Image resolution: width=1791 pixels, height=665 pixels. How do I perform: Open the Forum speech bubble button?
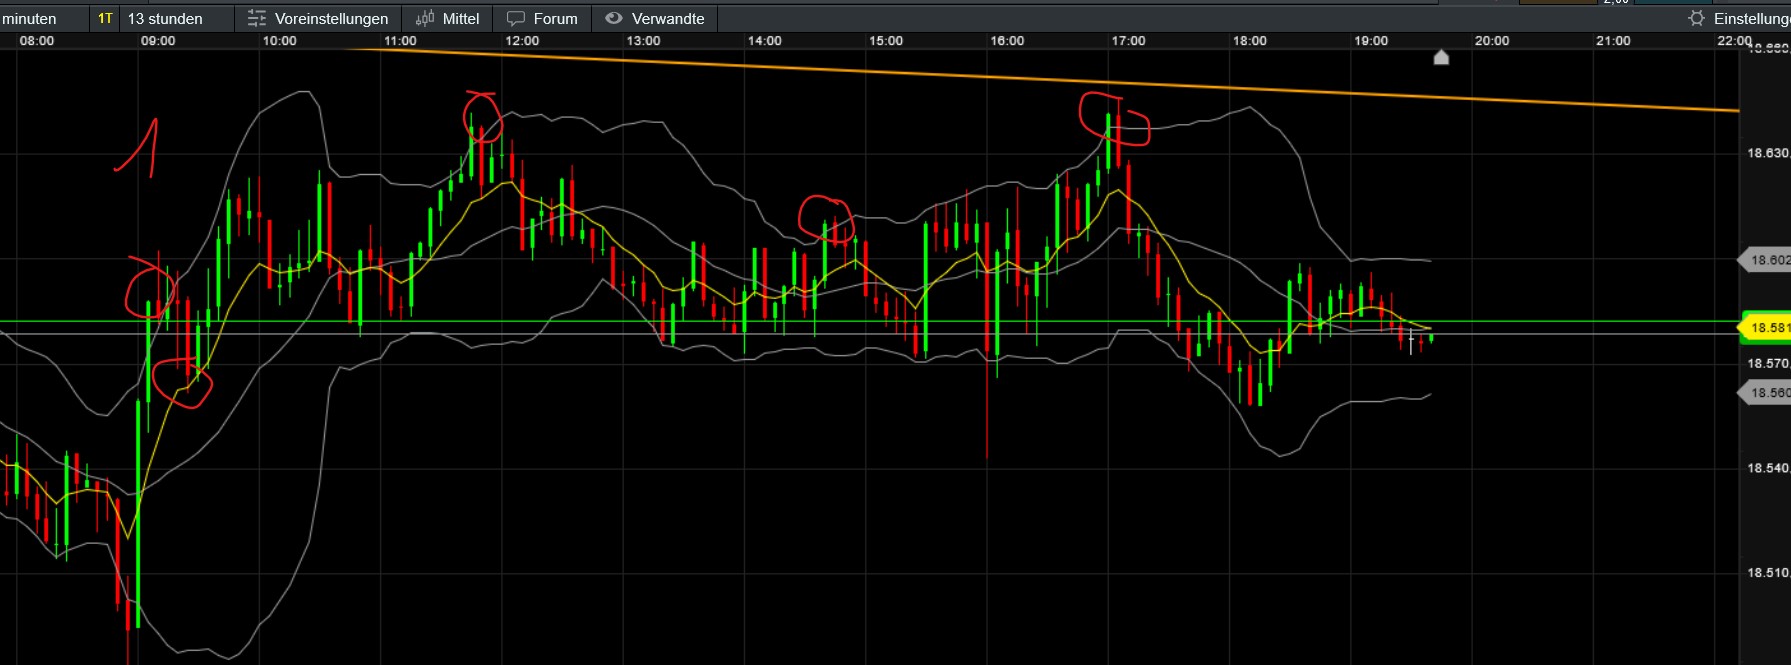tap(542, 18)
